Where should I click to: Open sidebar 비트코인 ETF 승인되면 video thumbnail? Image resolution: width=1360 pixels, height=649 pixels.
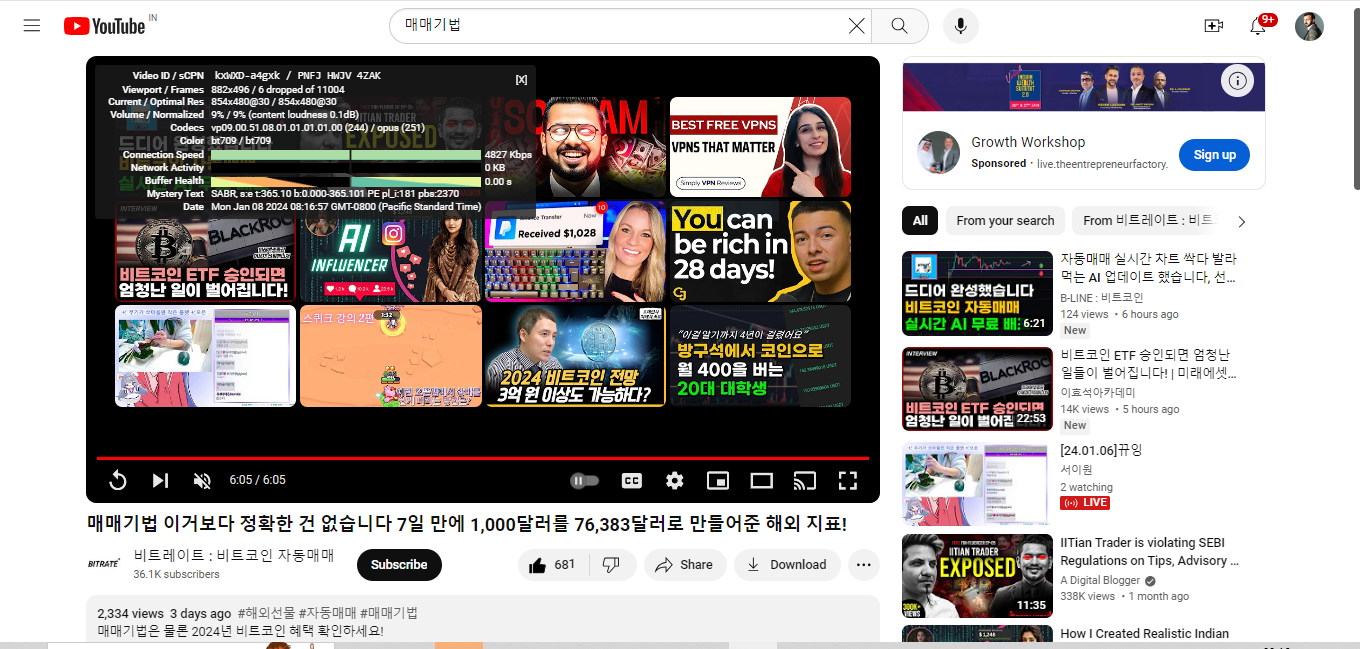coord(977,389)
